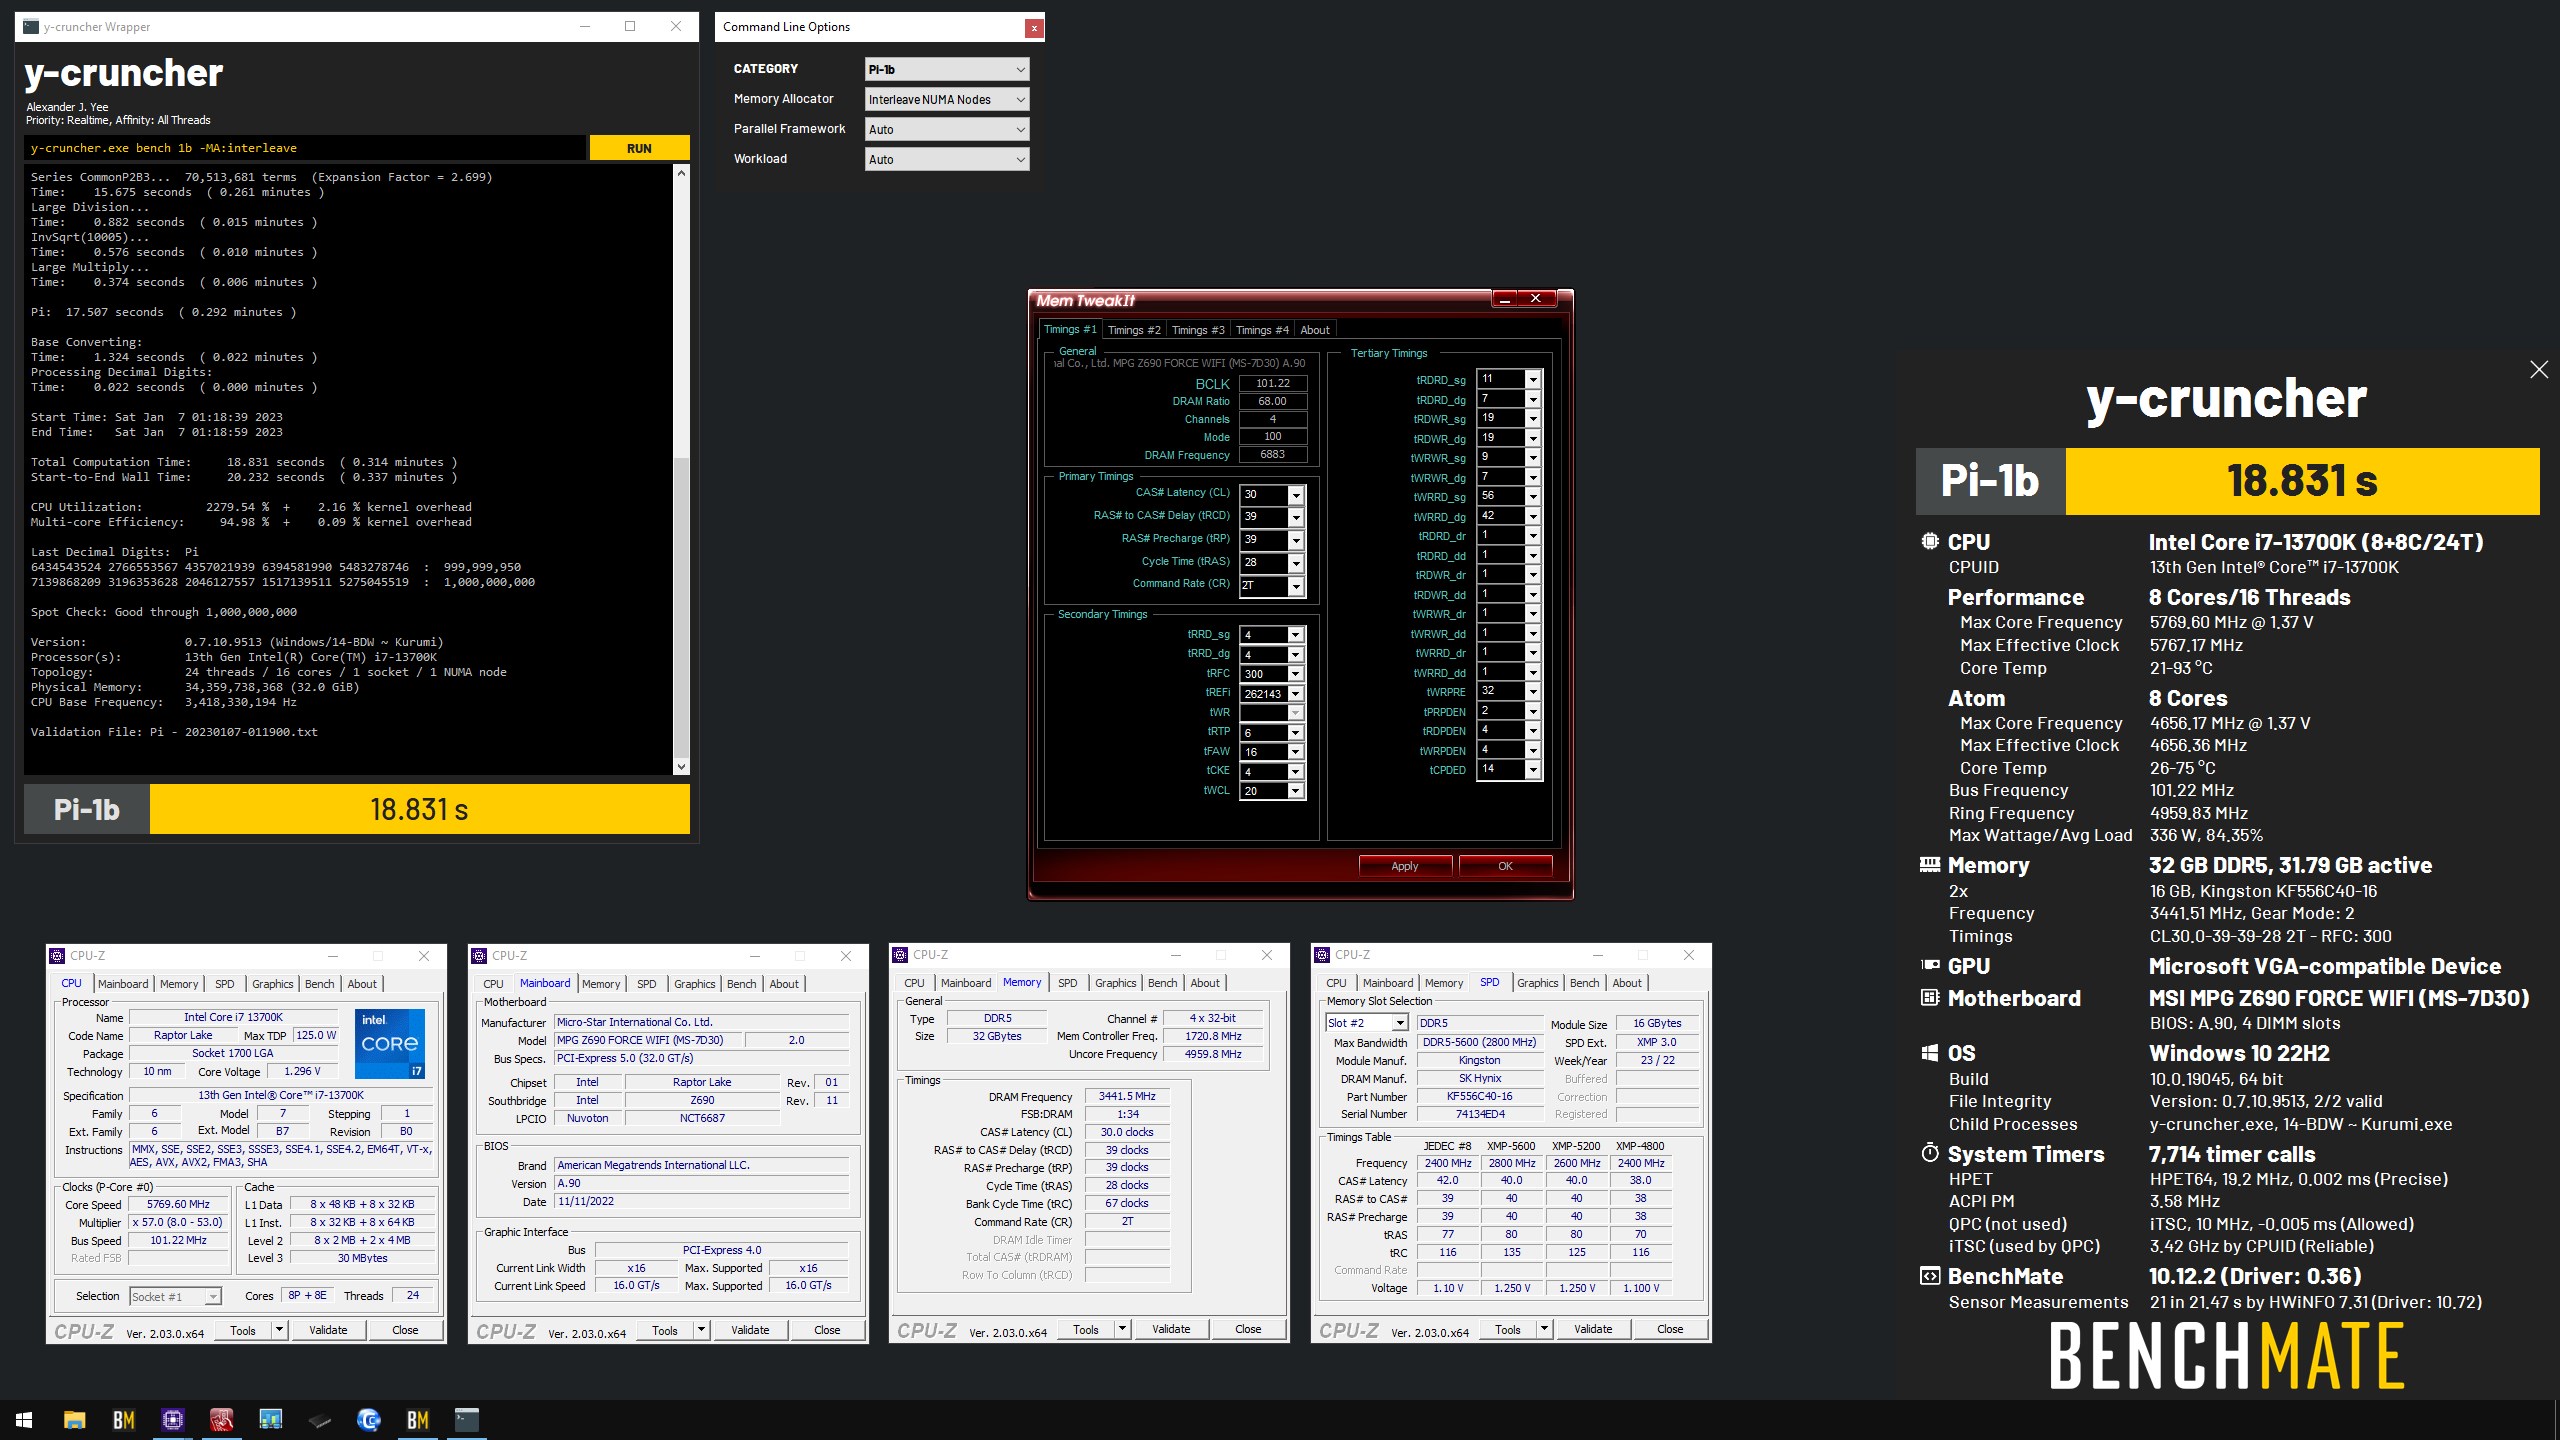Image resolution: width=2560 pixels, height=1440 pixels.
Task: Expand the tWRPRE dropdown showing 32
Action: [x=1533, y=692]
